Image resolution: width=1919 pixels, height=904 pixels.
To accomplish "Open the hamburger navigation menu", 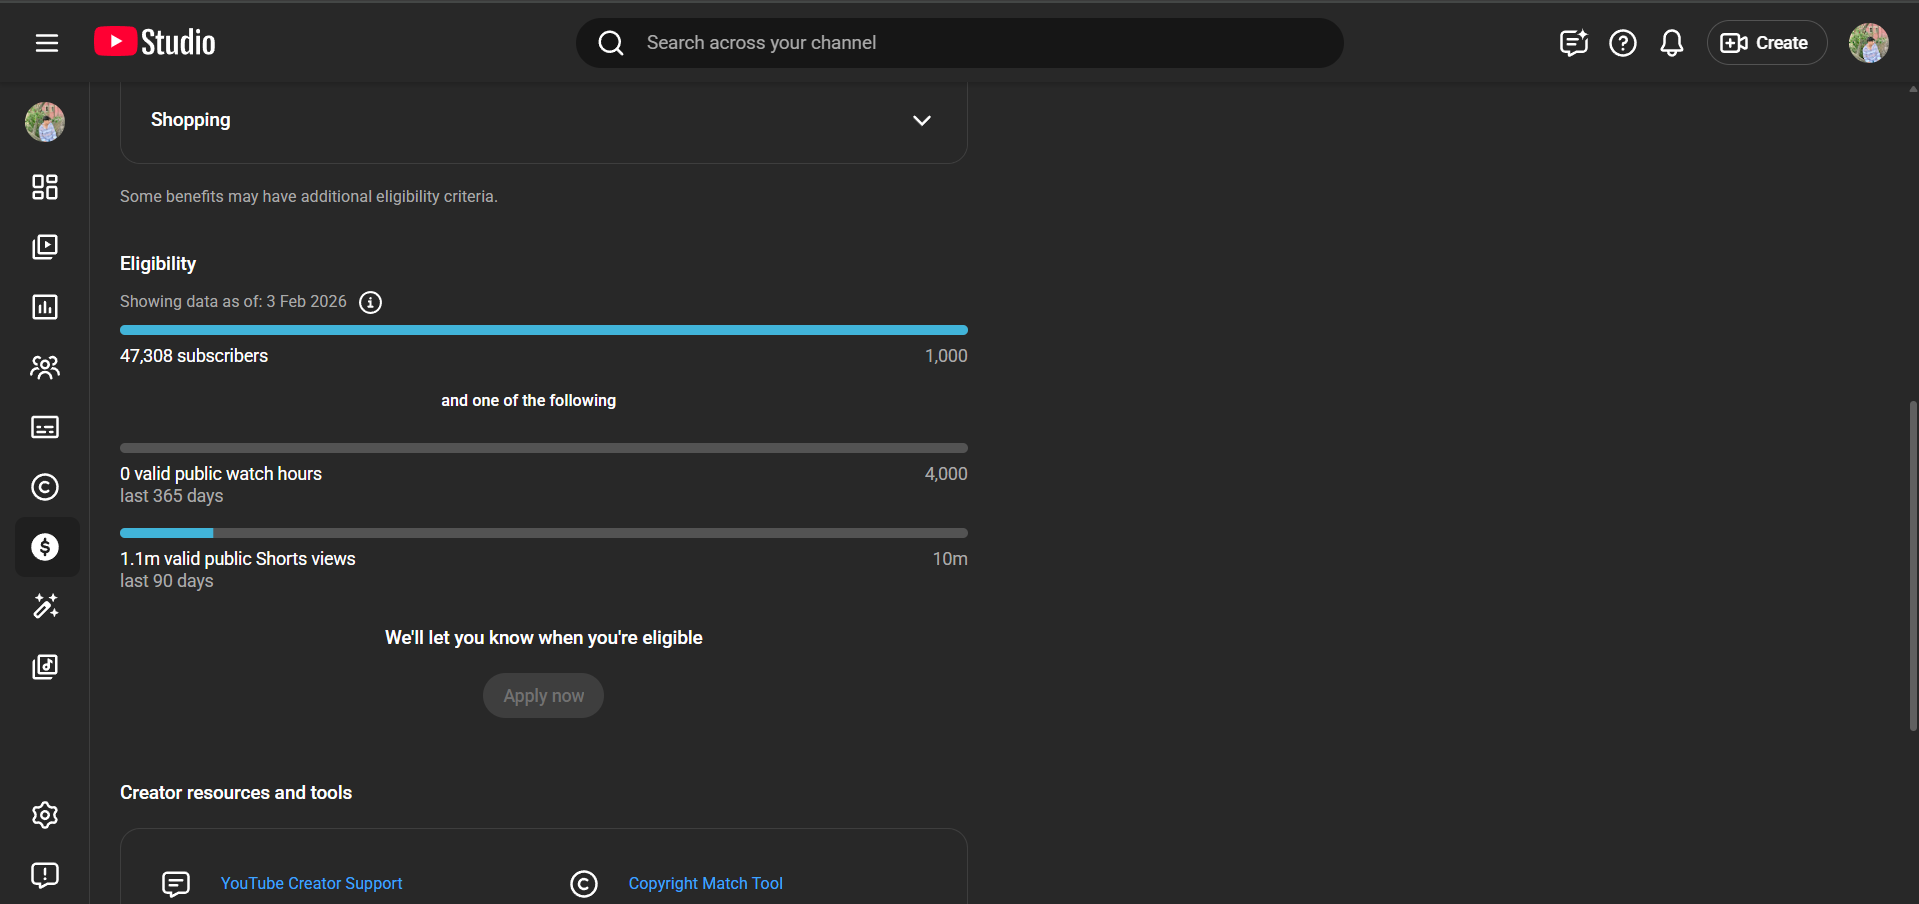I will pos(47,43).
